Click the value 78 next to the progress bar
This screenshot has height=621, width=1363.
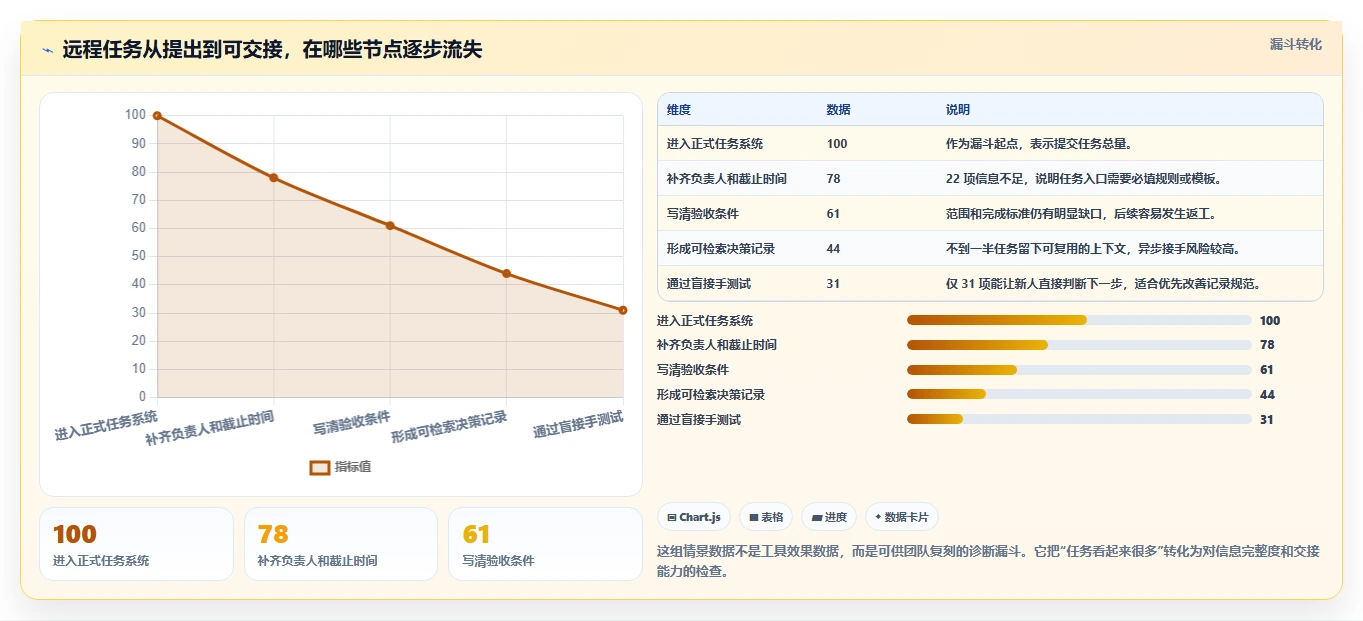tap(1267, 345)
